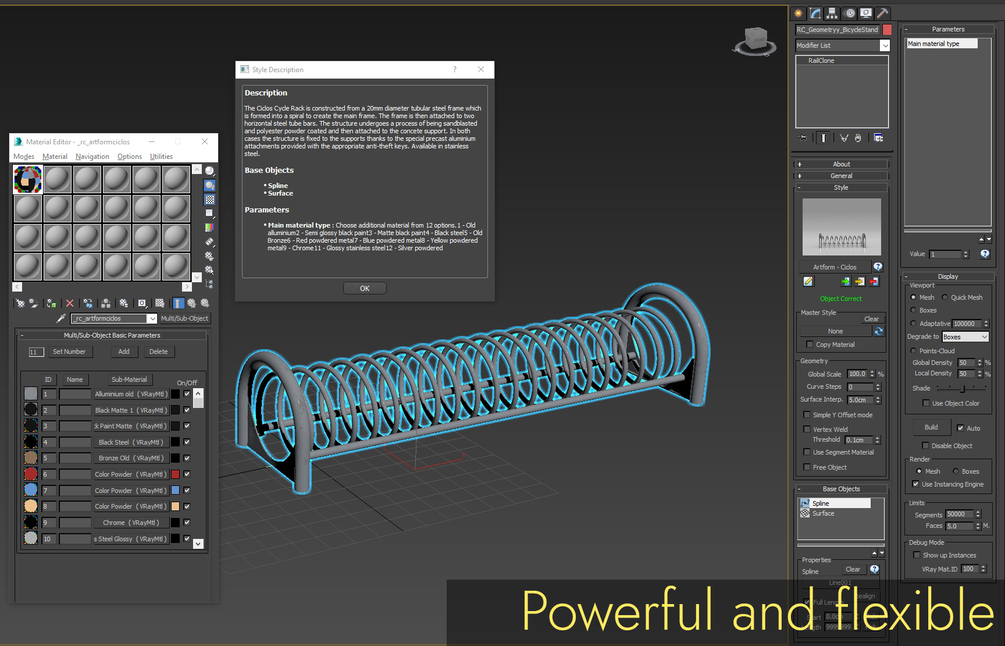
Task: Collapse Multi/Sub-Object Basic Parameters rollout
Action: coord(112,335)
